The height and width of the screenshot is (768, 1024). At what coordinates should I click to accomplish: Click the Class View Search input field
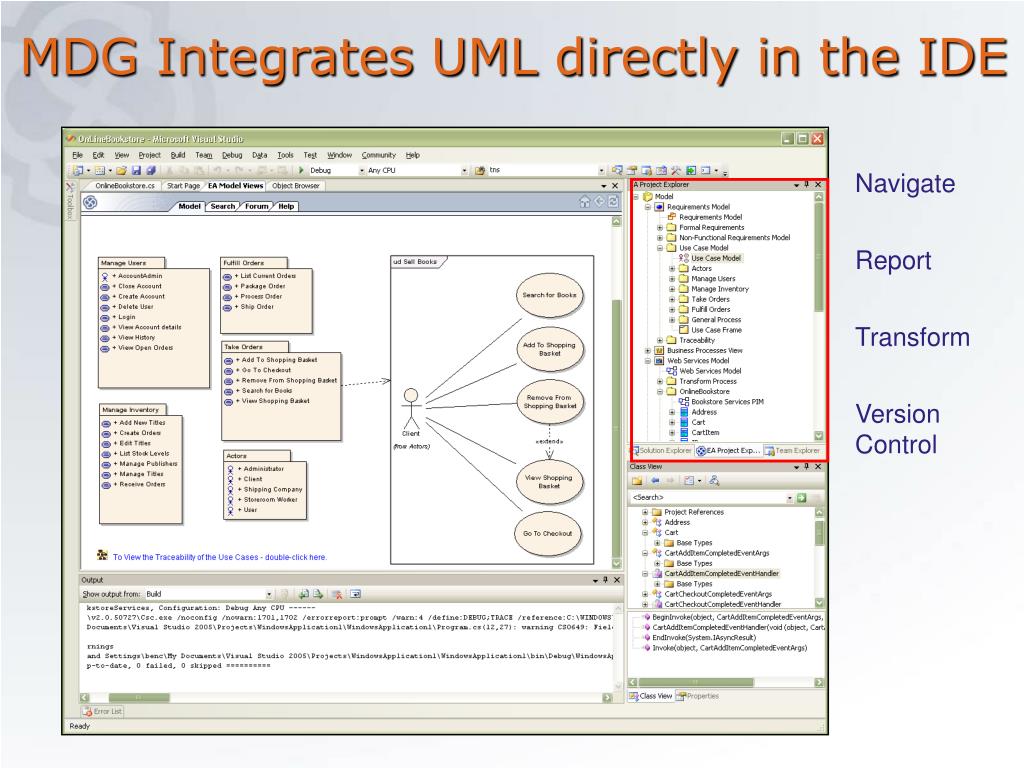[x=709, y=498]
